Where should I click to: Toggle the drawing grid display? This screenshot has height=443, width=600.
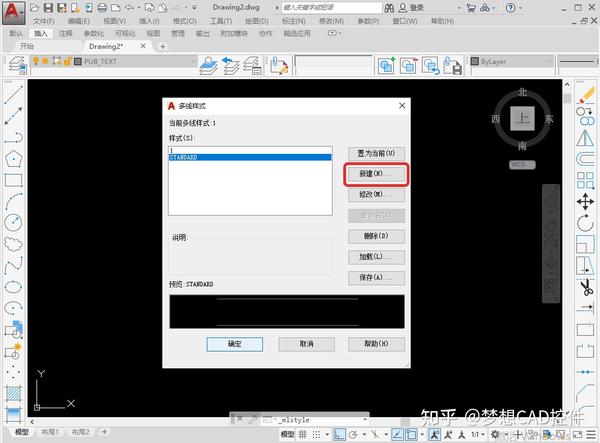point(303,435)
